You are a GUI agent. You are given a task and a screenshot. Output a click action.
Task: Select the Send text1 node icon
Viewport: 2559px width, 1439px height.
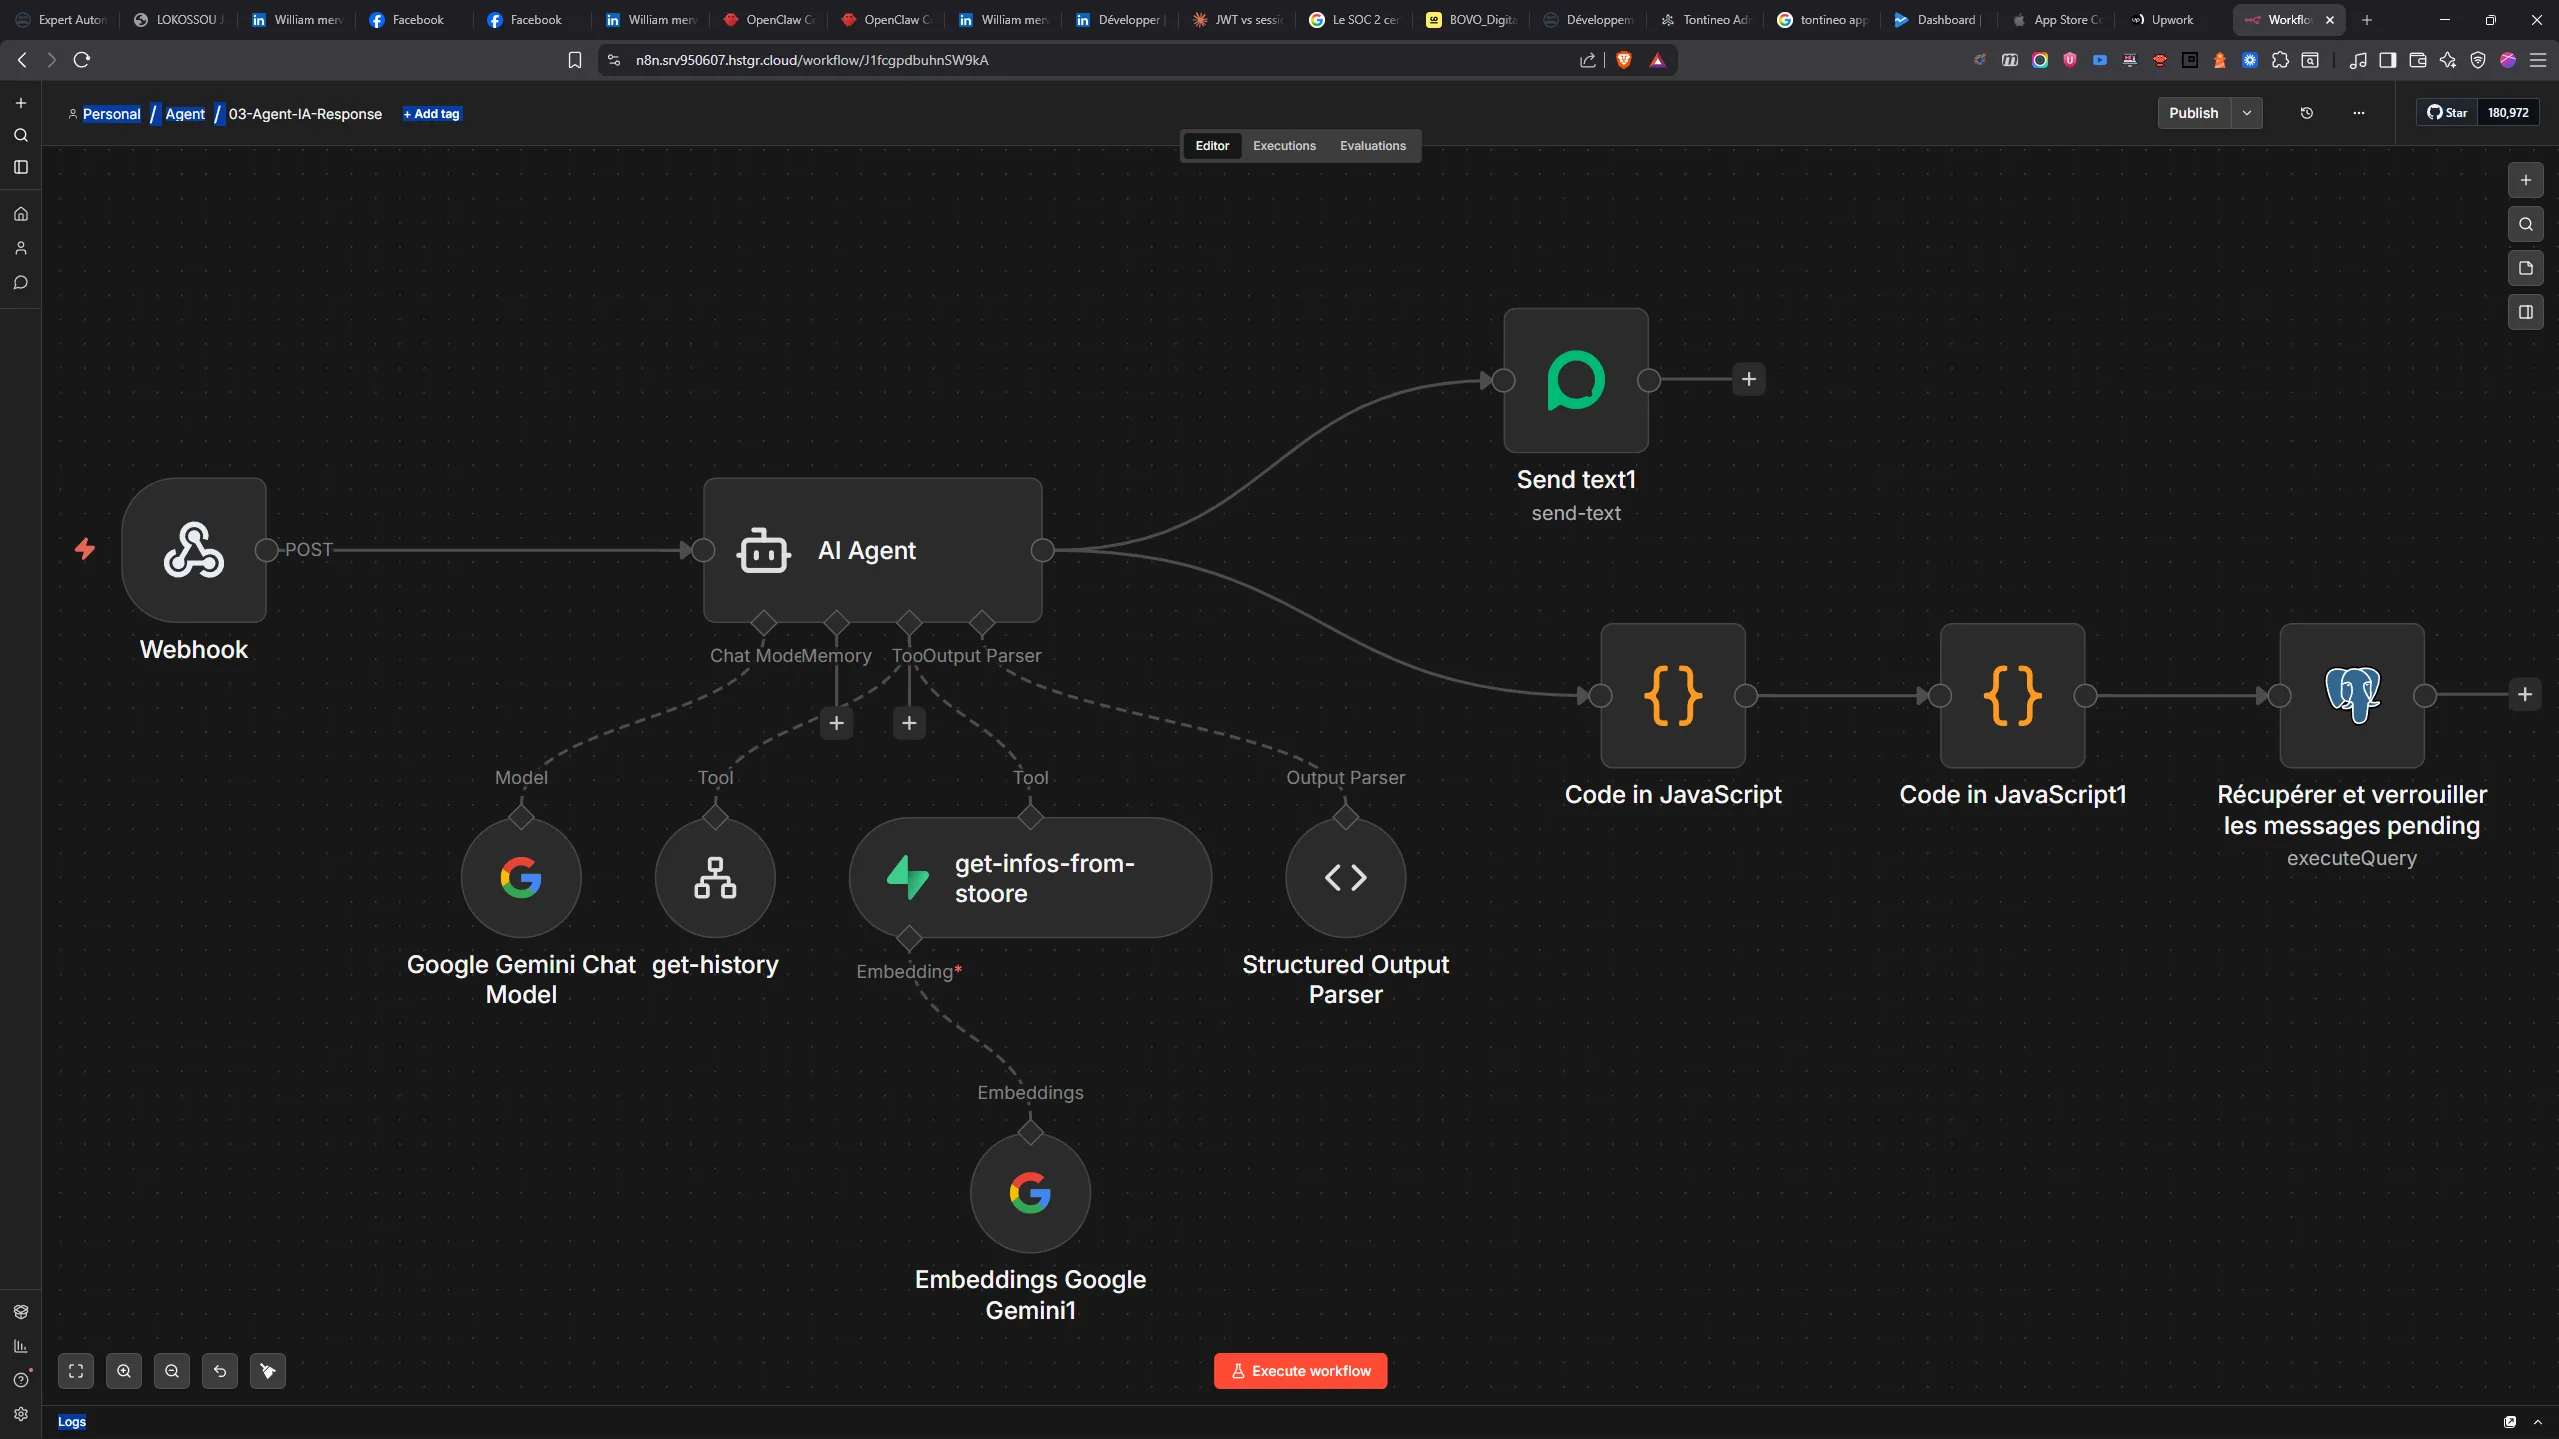[1576, 380]
